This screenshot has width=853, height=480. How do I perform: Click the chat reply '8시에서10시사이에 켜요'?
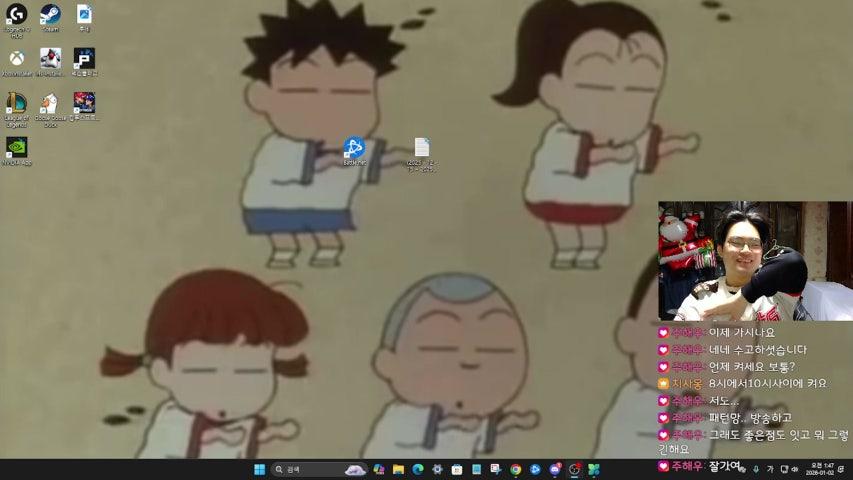point(768,384)
